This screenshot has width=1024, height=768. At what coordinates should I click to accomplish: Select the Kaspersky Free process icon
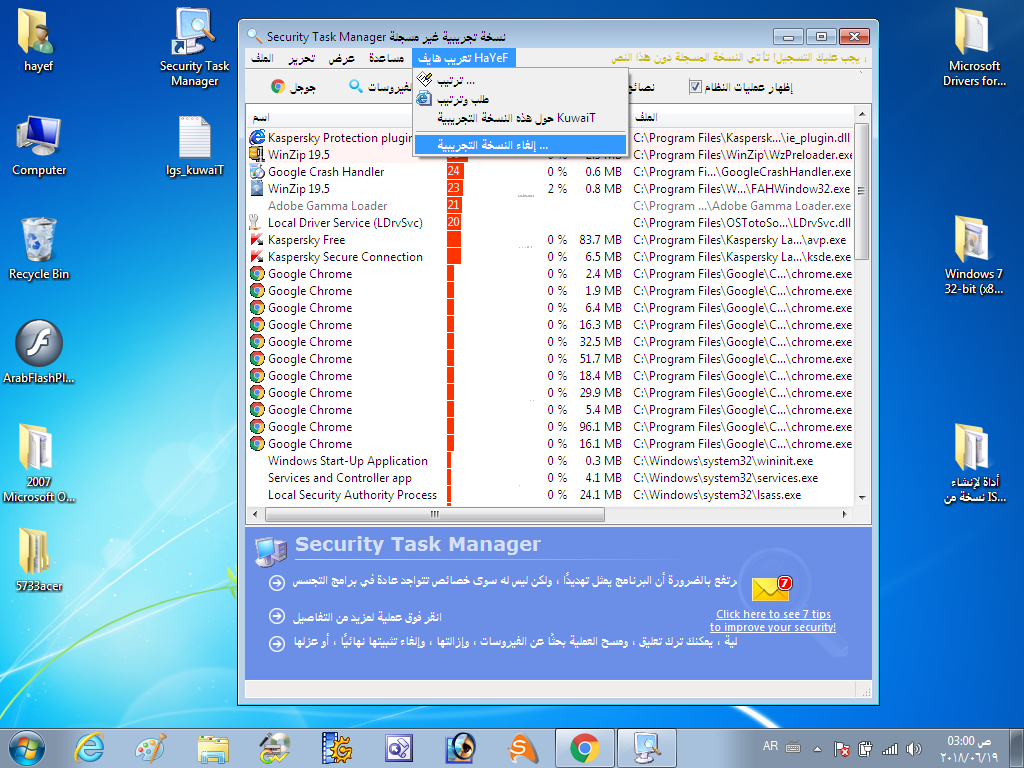click(257, 240)
